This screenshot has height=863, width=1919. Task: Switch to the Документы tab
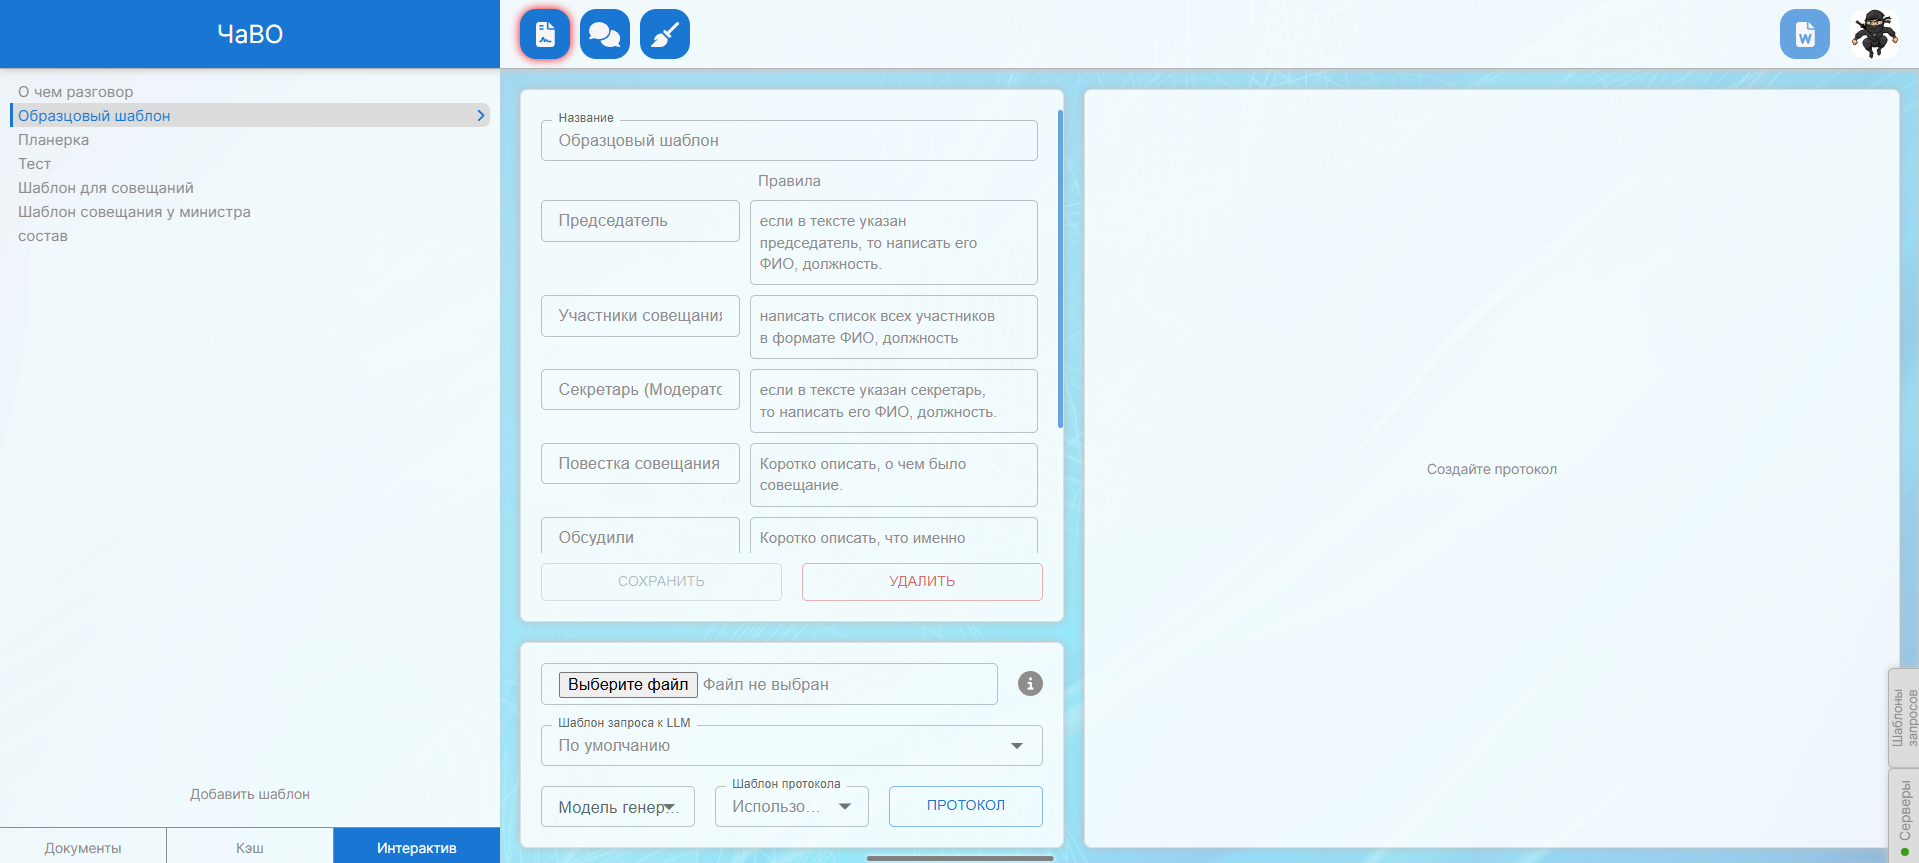tap(83, 847)
